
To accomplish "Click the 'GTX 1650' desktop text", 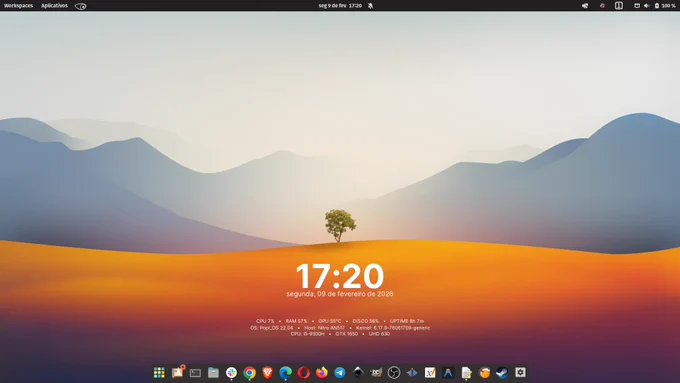I will pyautogui.click(x=347, y=334).
